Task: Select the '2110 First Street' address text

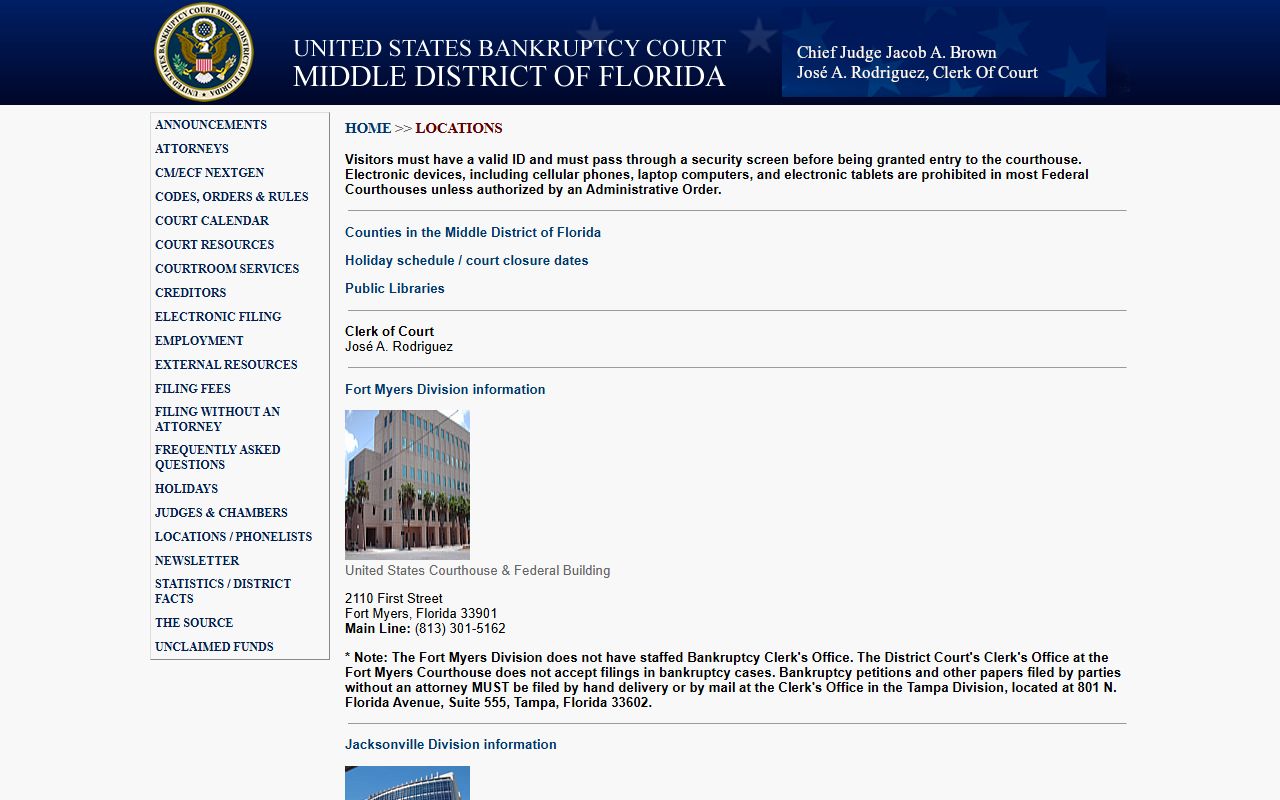Action: [394, 599]
